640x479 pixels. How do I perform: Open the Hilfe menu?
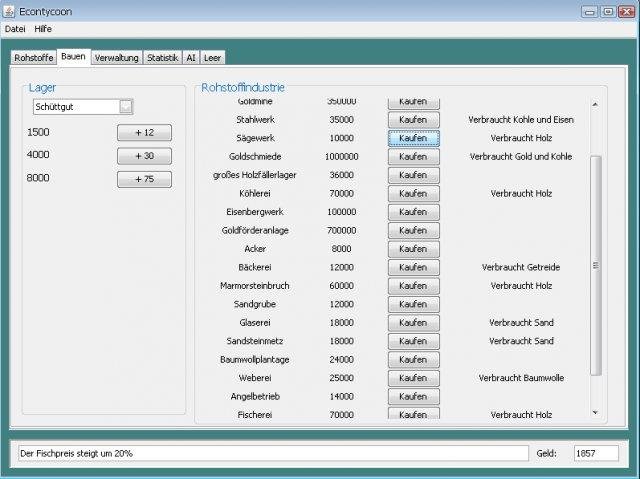point(43,29)
